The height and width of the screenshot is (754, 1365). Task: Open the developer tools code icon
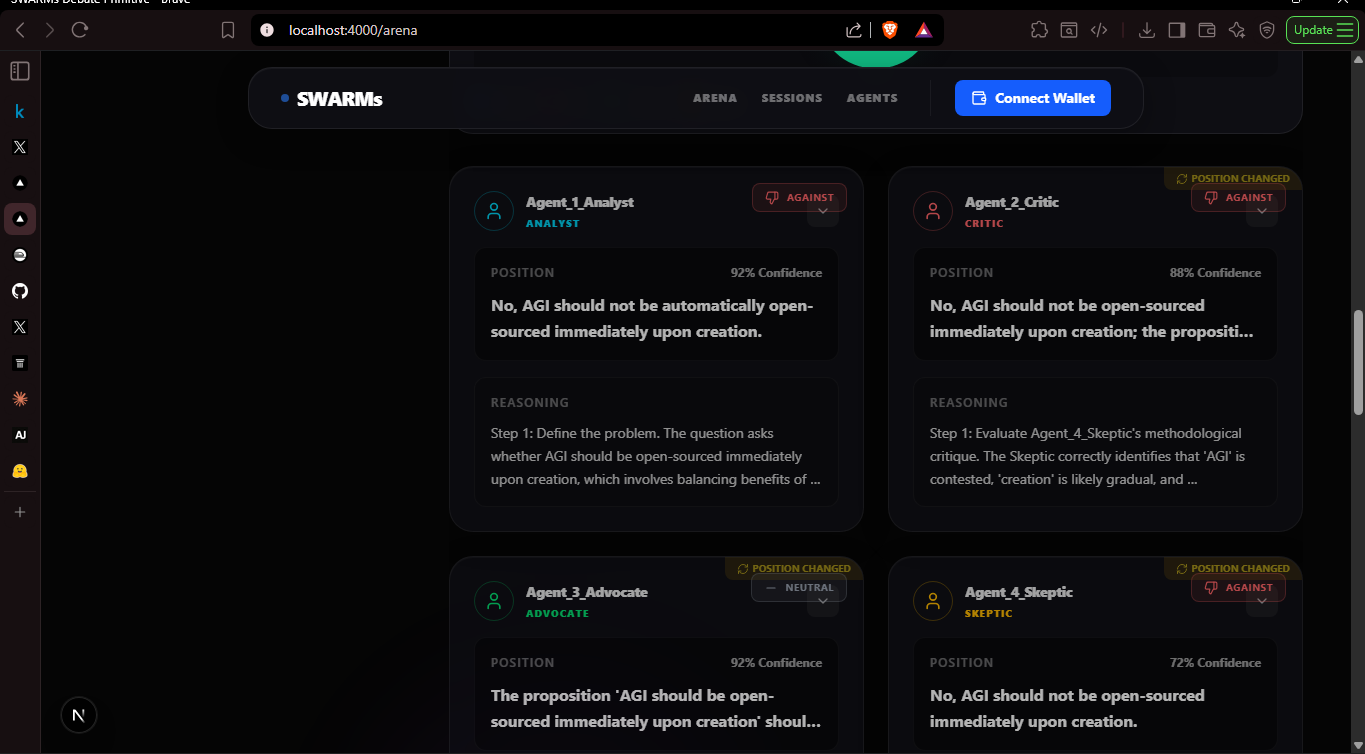1099,30
